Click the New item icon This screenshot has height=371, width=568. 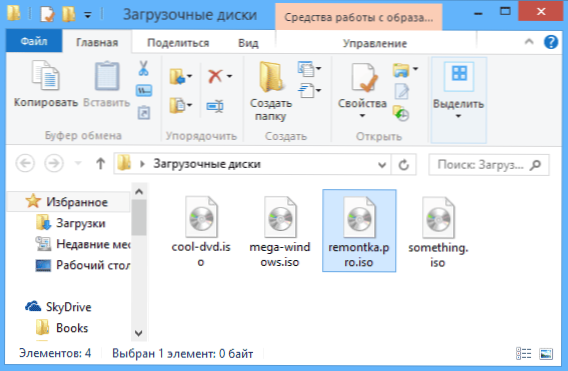pos(306,69)
